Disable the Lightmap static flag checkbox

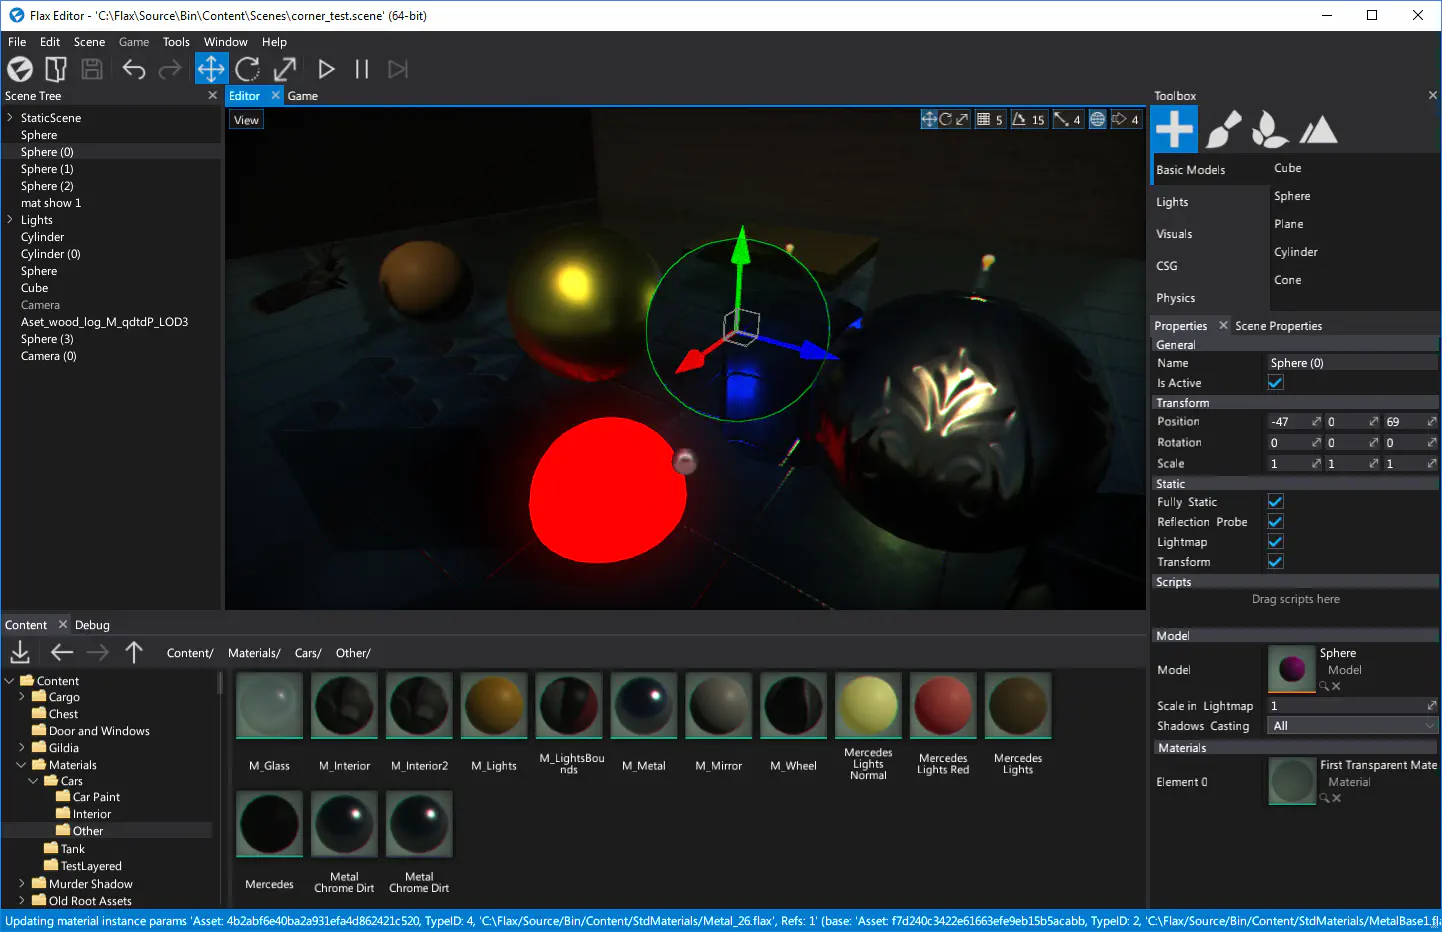1275,542
